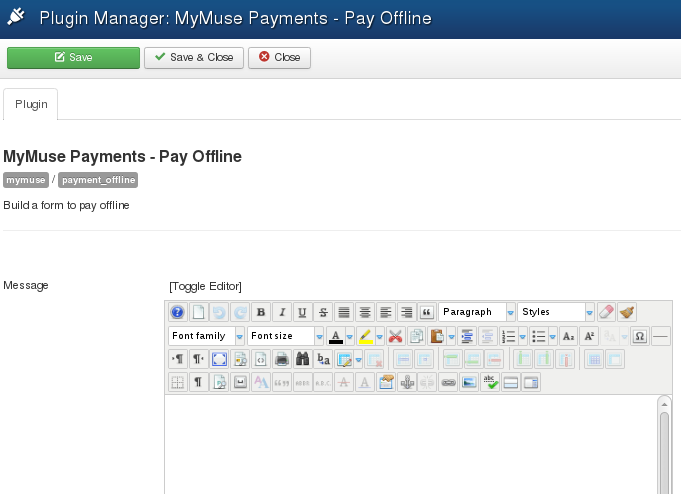Toggle editor fullscreen mode
Viewport: 681px width, 494px height.
pos(219,359)
